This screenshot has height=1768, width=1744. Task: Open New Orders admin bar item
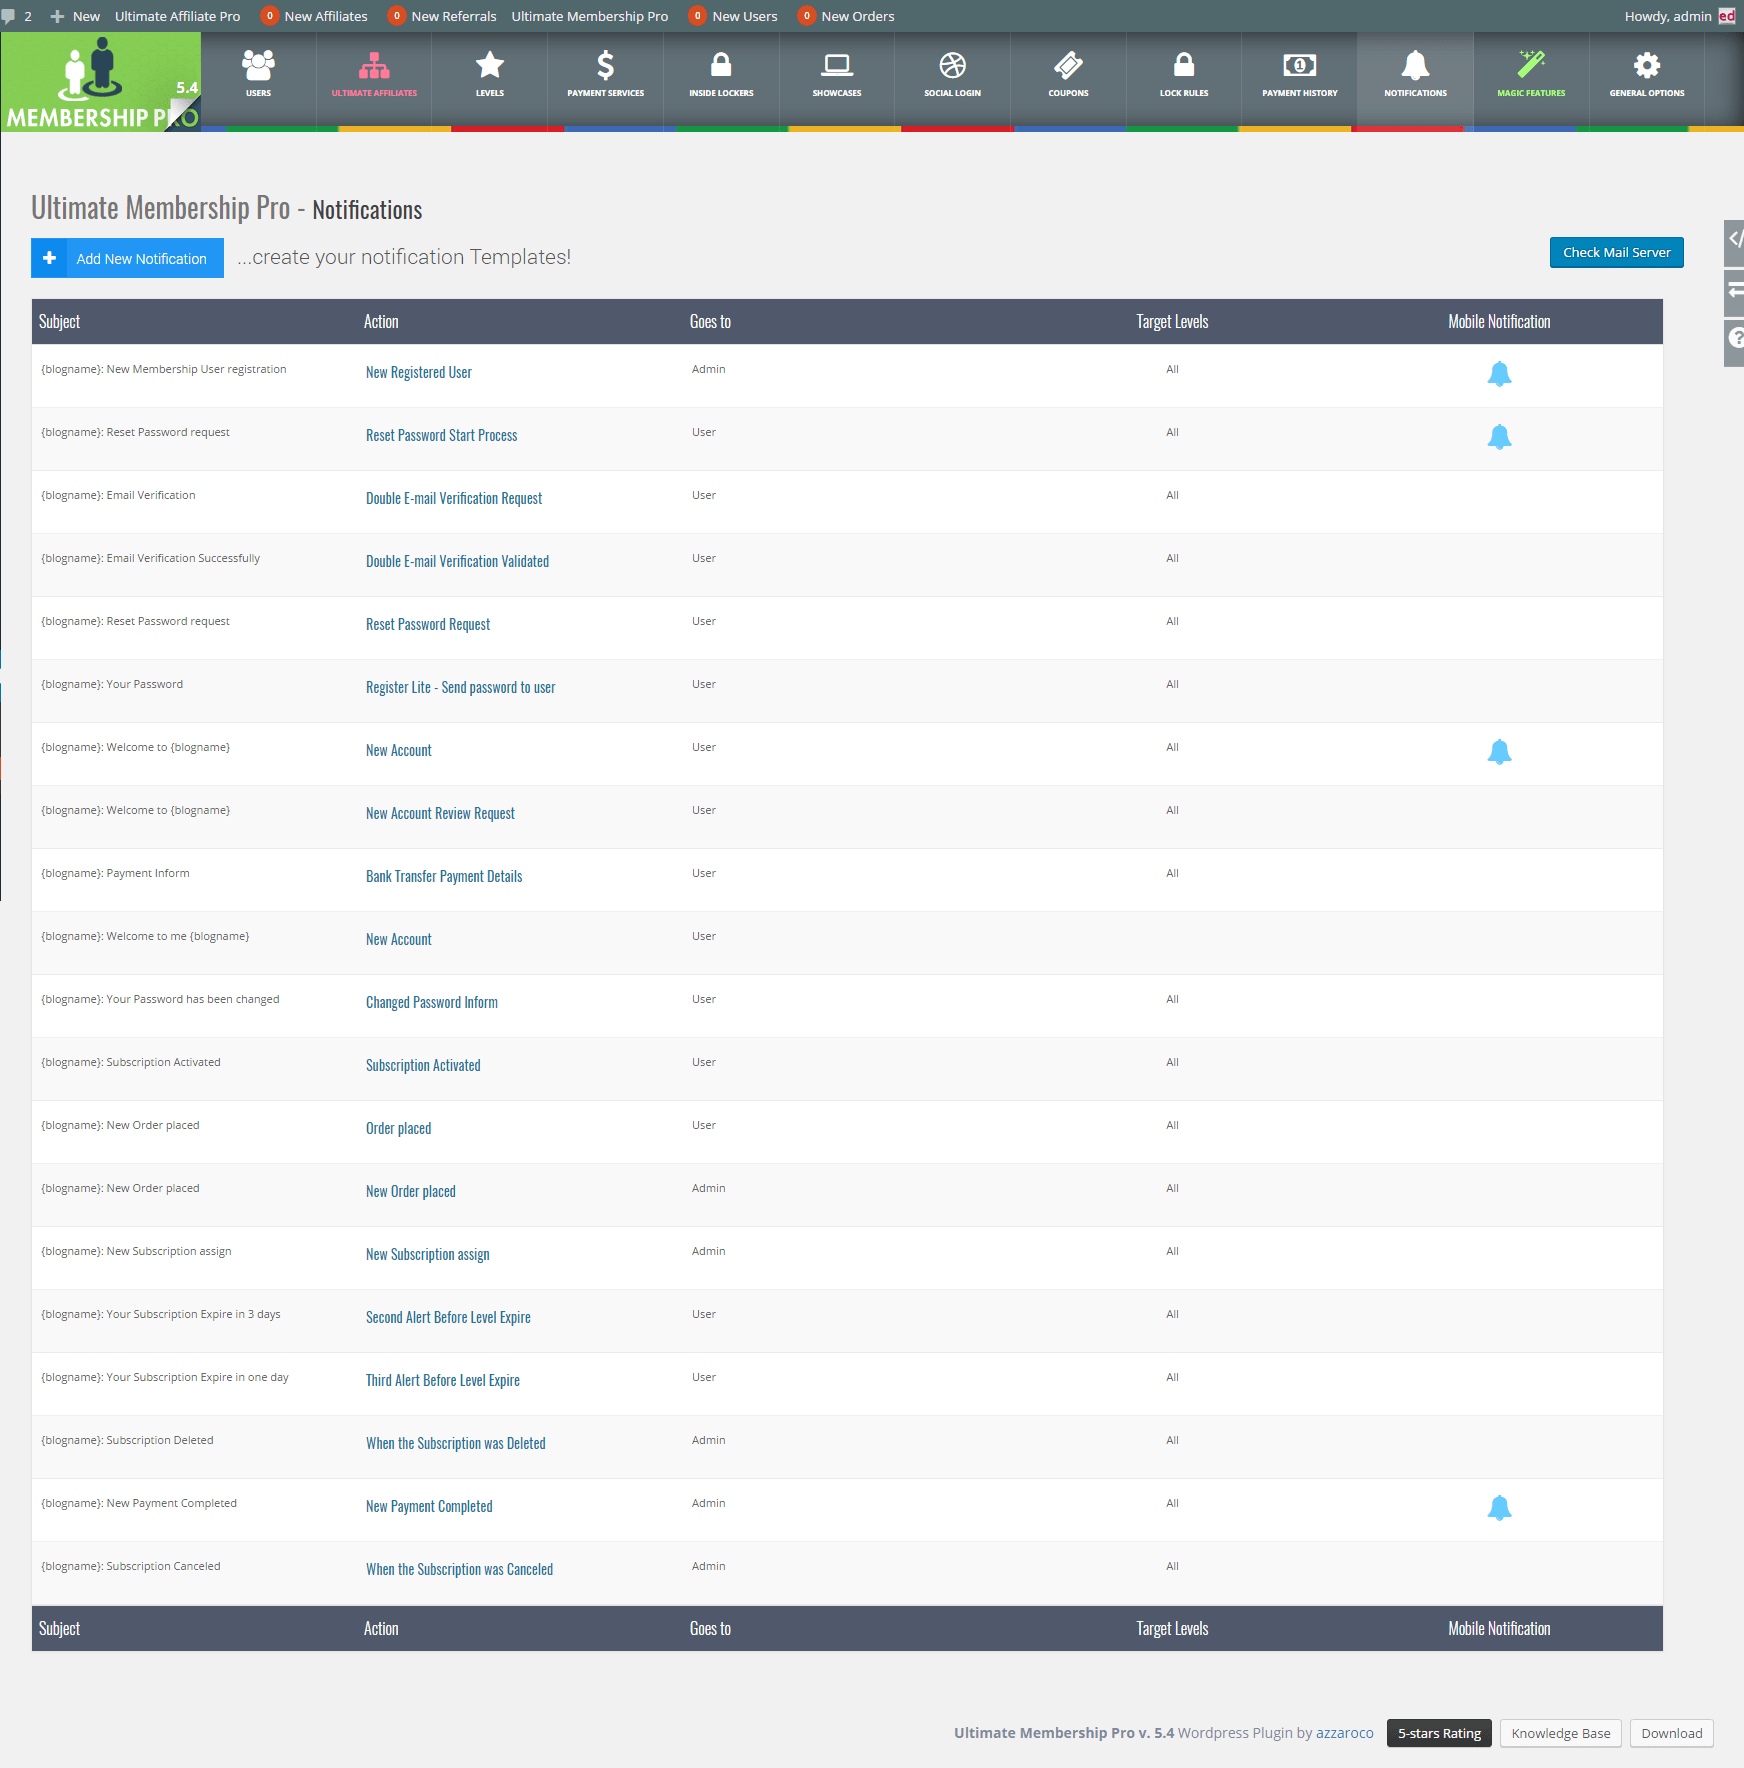tap(846, 16)
